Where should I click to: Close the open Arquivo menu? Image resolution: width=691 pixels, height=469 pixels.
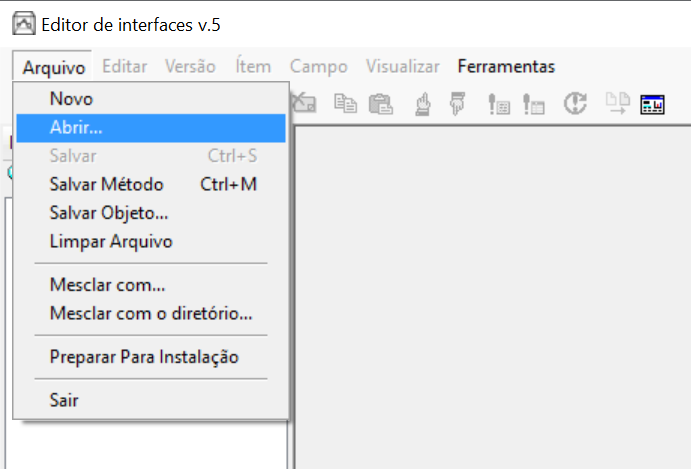[x=54, y=67]
